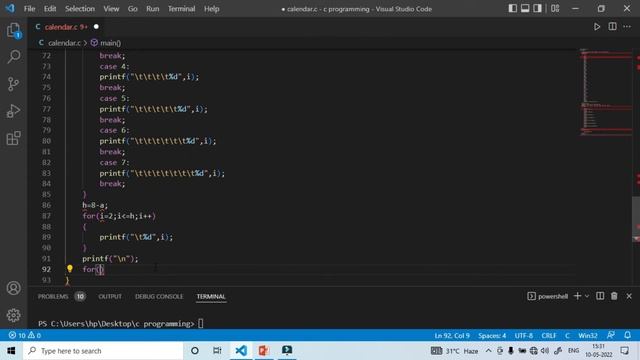640x360 pixels.
Task: Select the powershell terminal entry
Action: tap(548, 296)
